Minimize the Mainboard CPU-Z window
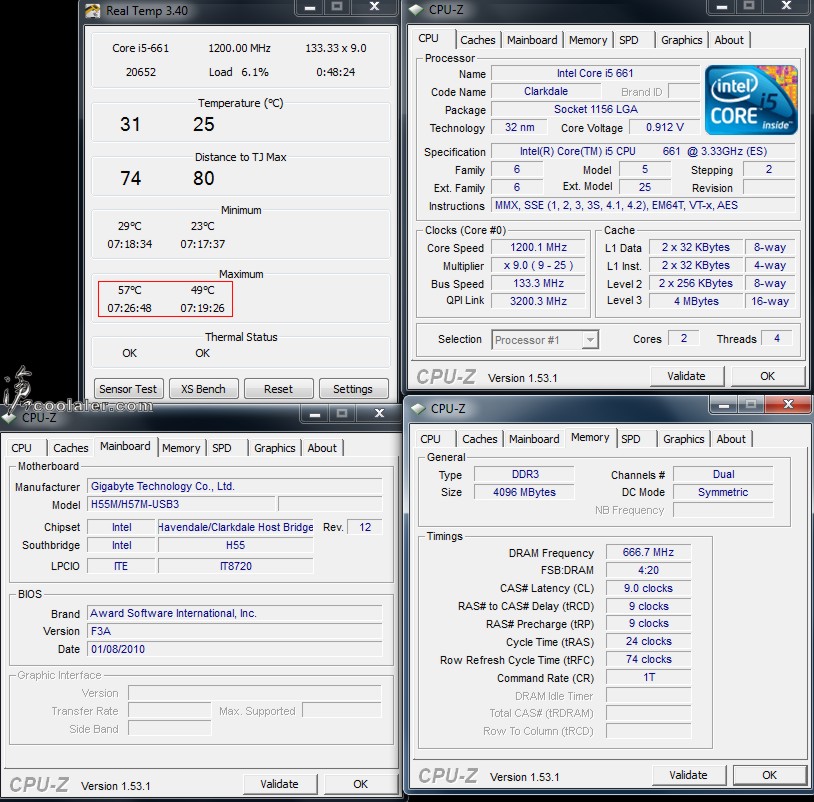Viewport: 814px width, 802px height. (315, 414)
